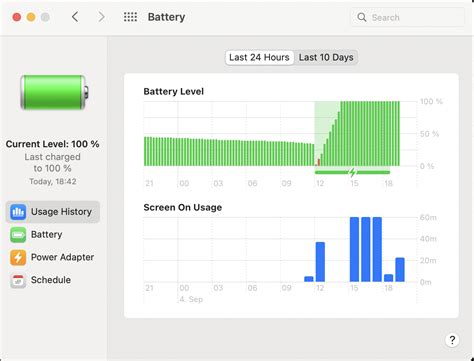Click in the Search field
474x361 pixels.
tap(407, 17)
